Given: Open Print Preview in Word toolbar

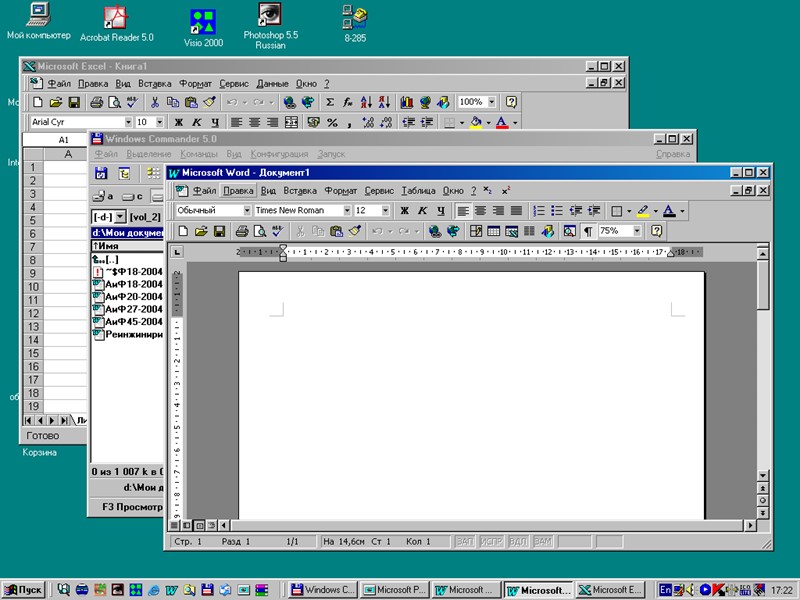Looking at the screenshot, I should [x=260, y=232].
